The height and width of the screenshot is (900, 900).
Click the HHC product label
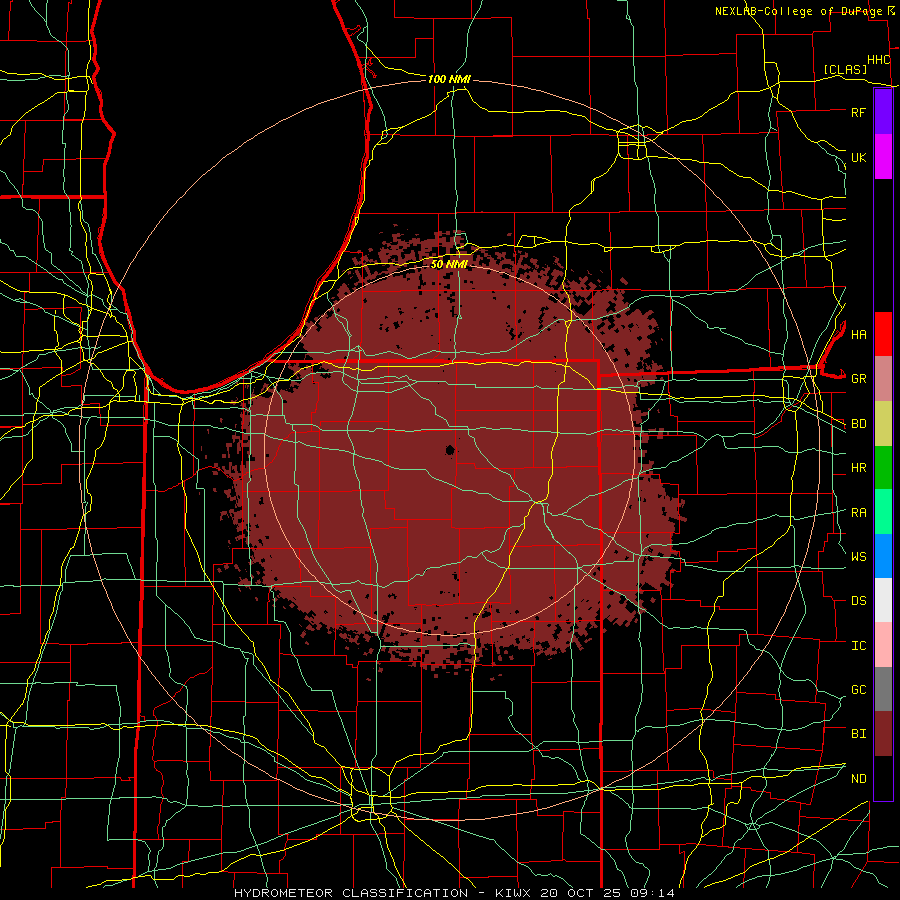(x=878, y=60)
